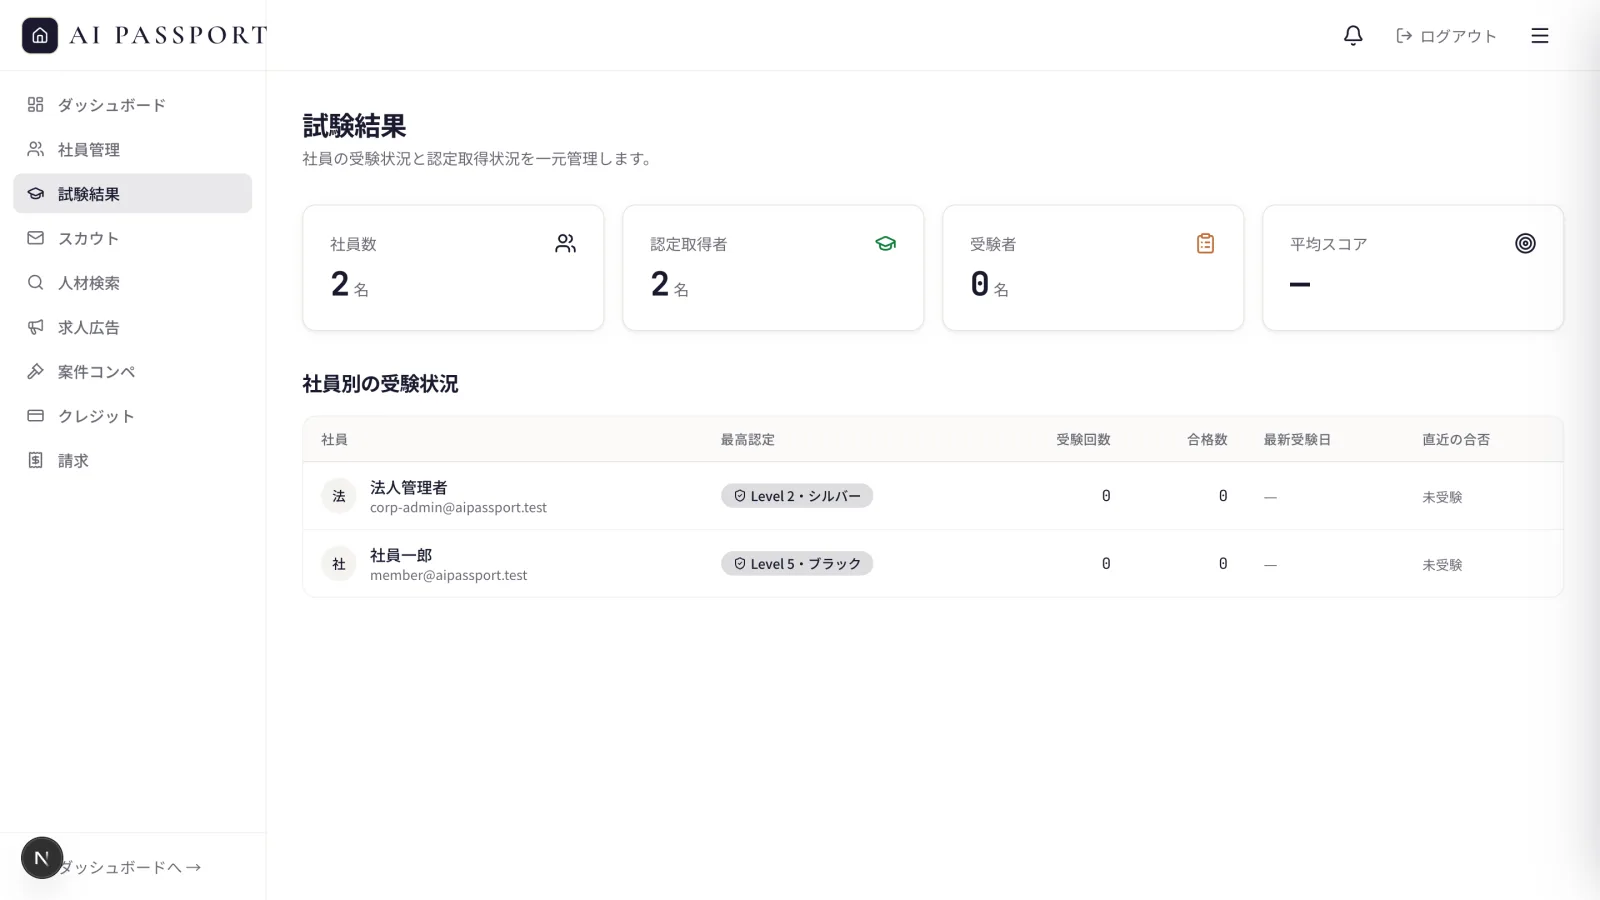Screen dimensions: 1600x900
Task: Click the name 社員一郎
Action: [x=401, y=555]
